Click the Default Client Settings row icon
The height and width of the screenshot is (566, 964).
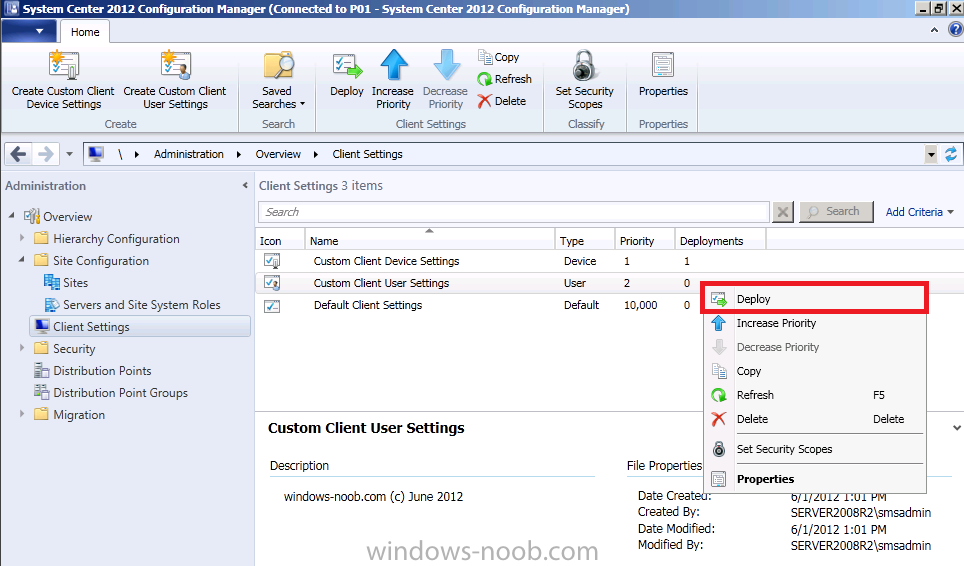tap(272, 305)
